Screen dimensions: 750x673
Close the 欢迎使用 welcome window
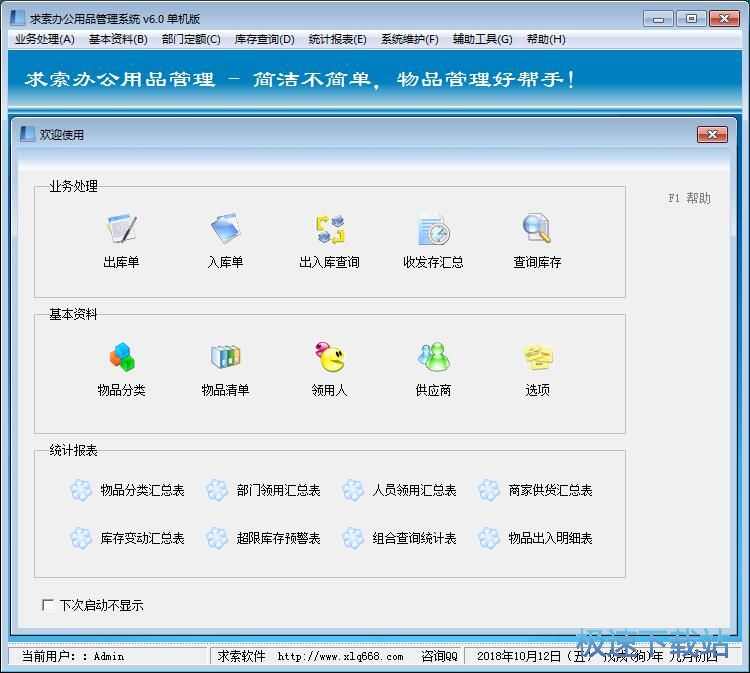(711, 135)
